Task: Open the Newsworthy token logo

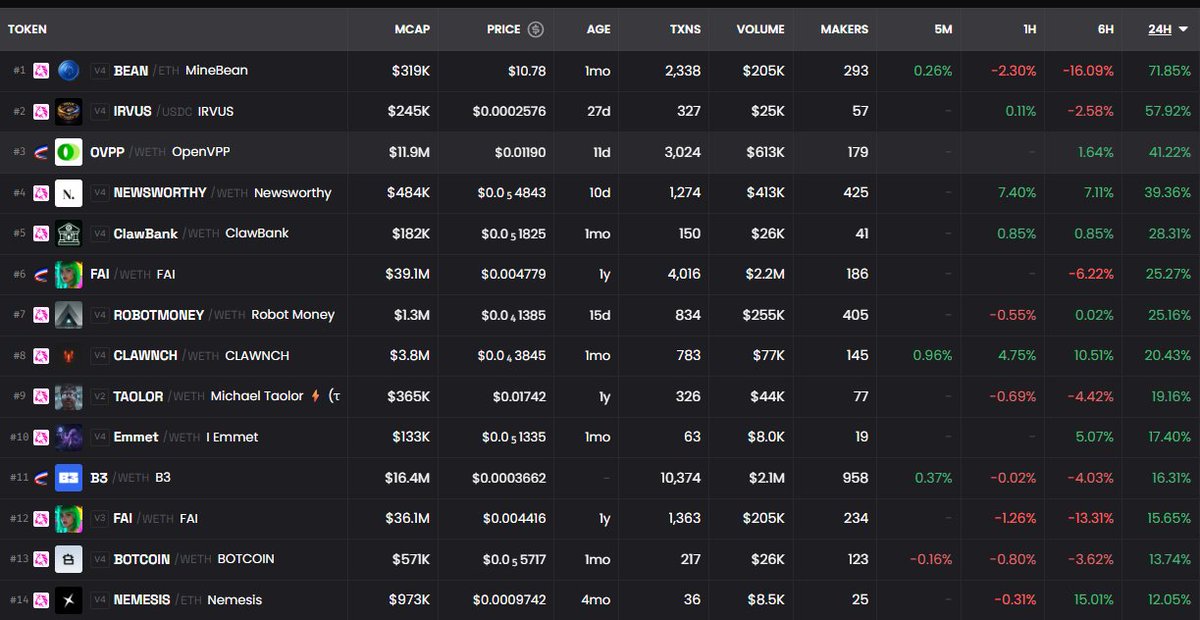Action: coord(68,193)
